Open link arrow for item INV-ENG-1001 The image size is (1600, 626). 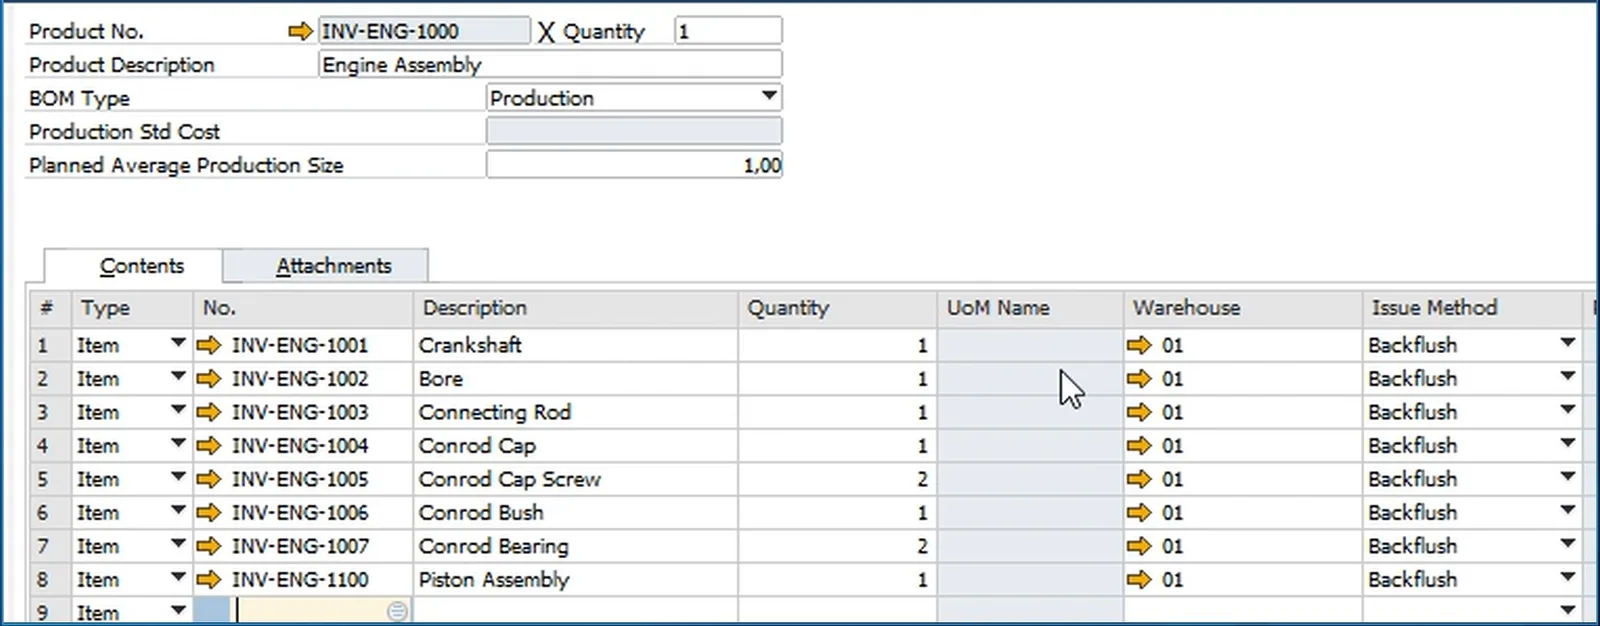[x=209, y=346]
